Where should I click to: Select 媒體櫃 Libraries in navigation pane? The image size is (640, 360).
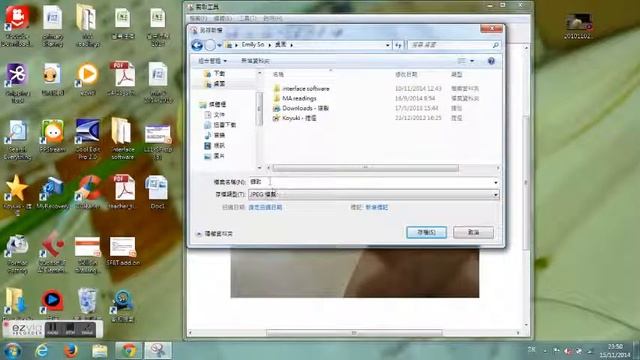[213, 104]
